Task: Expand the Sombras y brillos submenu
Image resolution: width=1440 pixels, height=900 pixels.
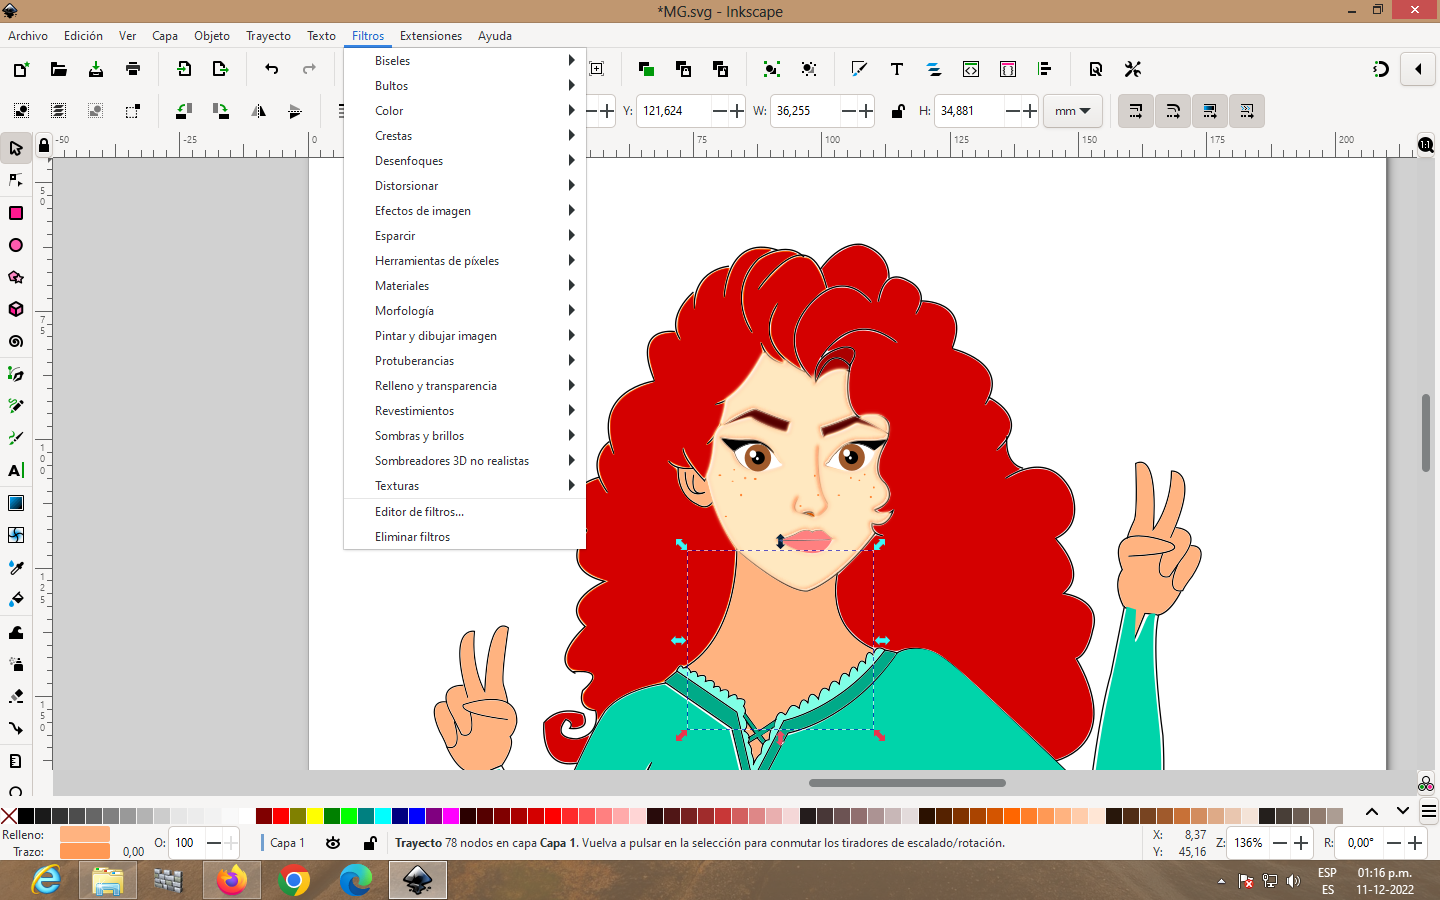Action: [464, 436]
